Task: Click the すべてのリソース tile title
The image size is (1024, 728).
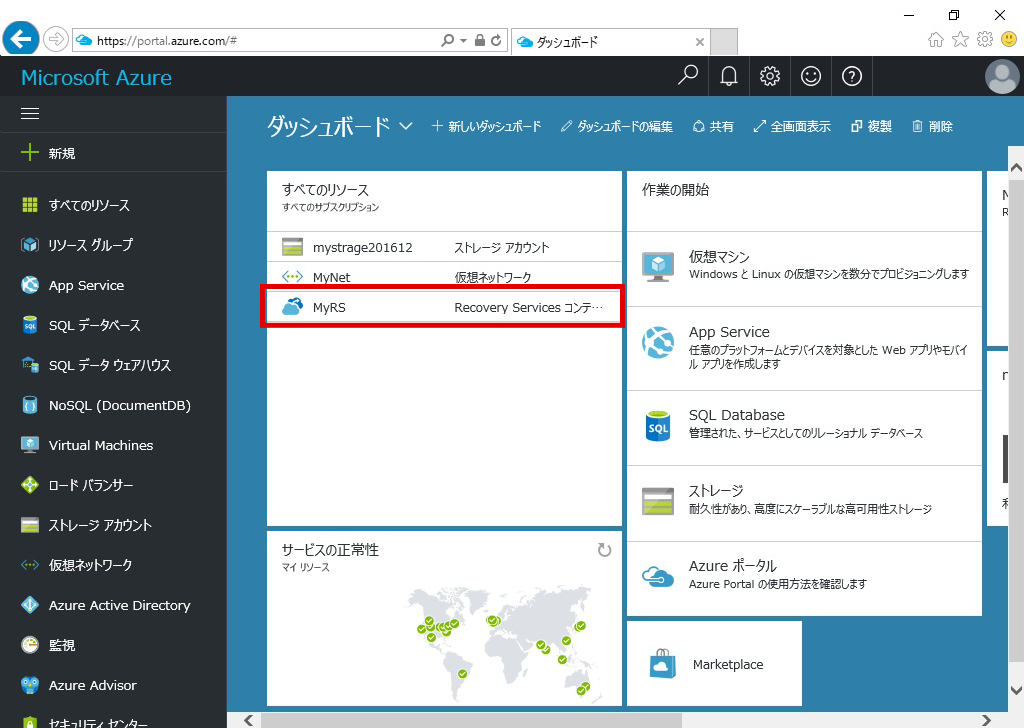Action: pyautogui.click(x=325, y=190)
